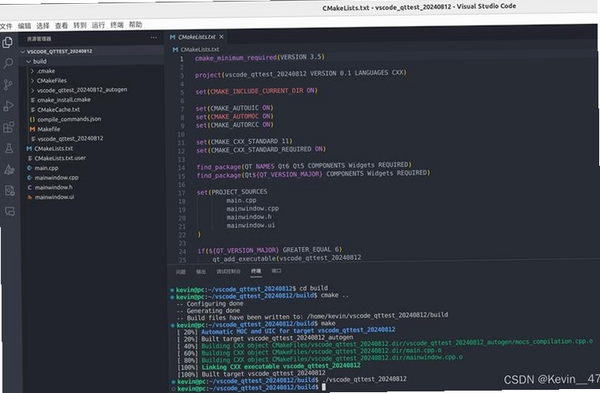
Task: Open main.cpp from the Explorer
Action: tap(46, 168)
